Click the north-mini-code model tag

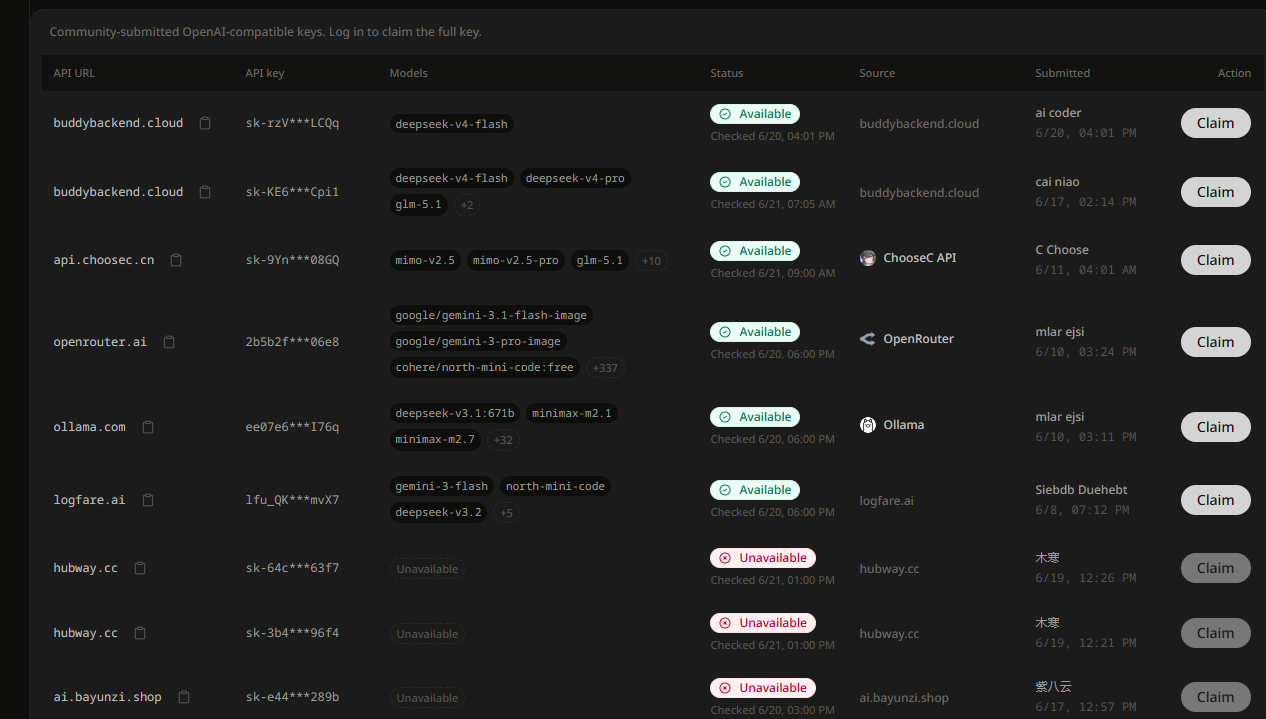(x=555, y=486)
